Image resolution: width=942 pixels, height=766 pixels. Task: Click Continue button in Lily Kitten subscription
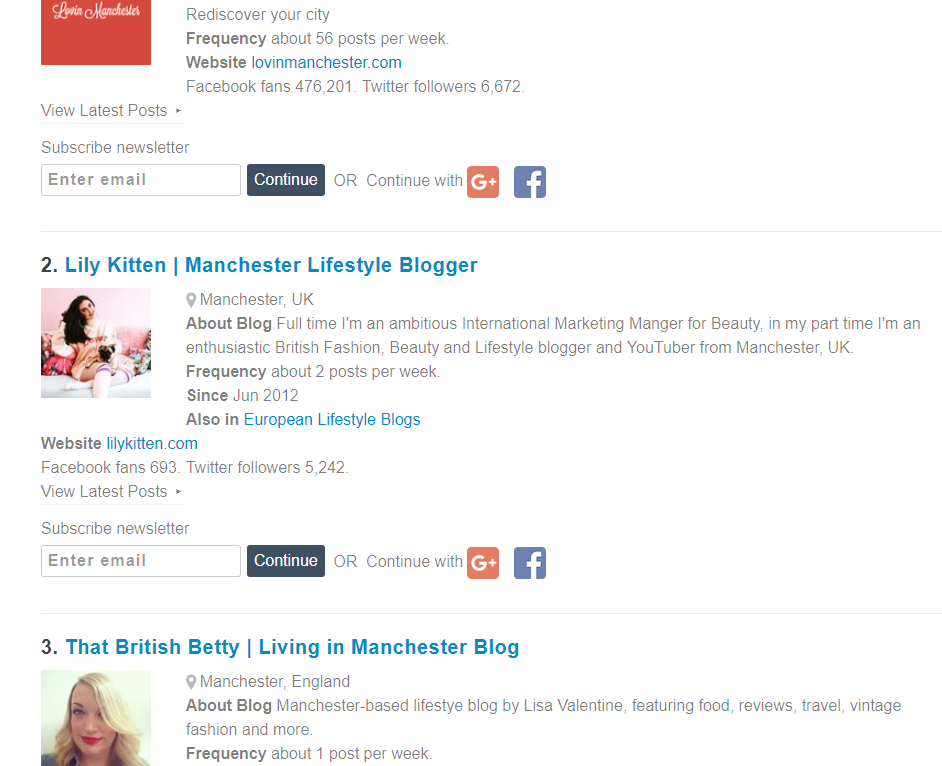pos(286,561)
